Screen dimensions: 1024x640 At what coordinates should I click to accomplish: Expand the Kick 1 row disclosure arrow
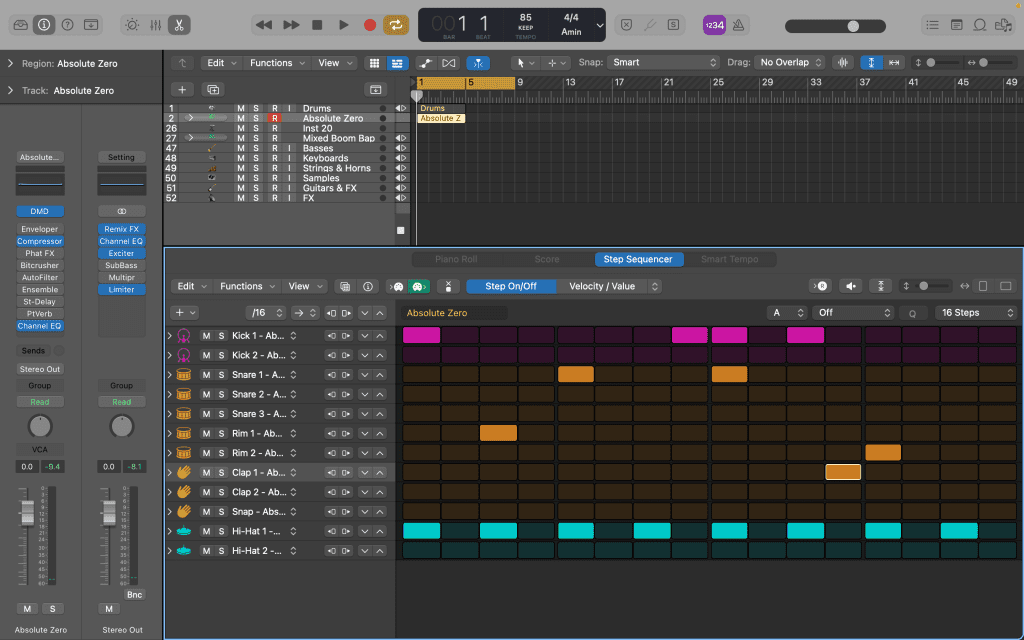pyautogui.click(x=170, y=336)
